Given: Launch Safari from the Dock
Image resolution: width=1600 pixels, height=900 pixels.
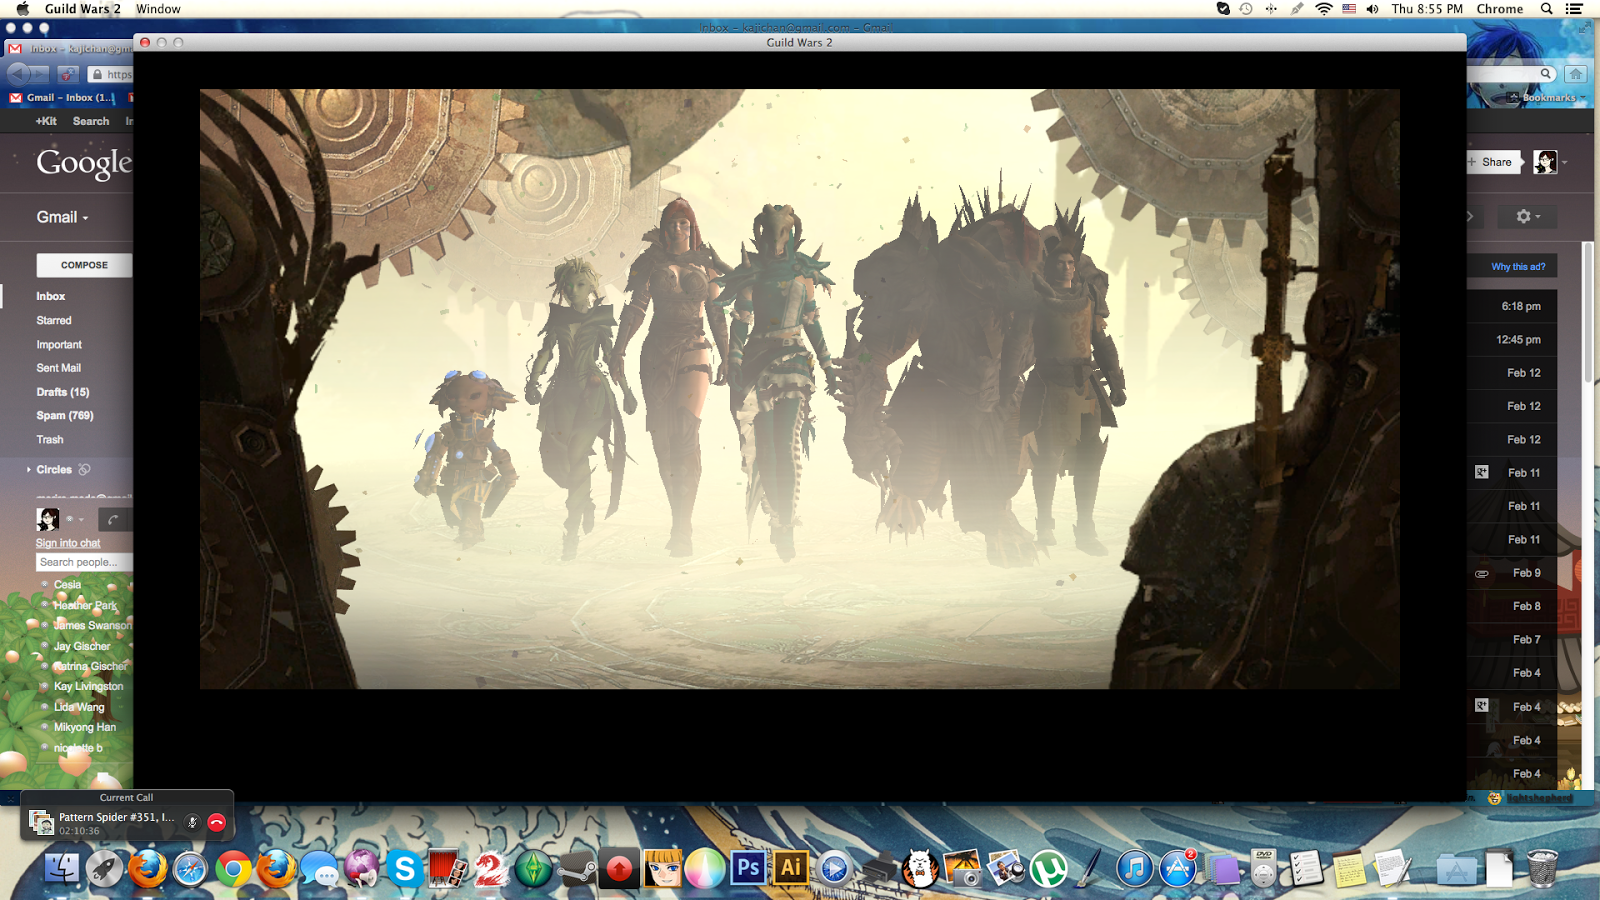Looking at the screenshot, I should [x=190, y=868].
